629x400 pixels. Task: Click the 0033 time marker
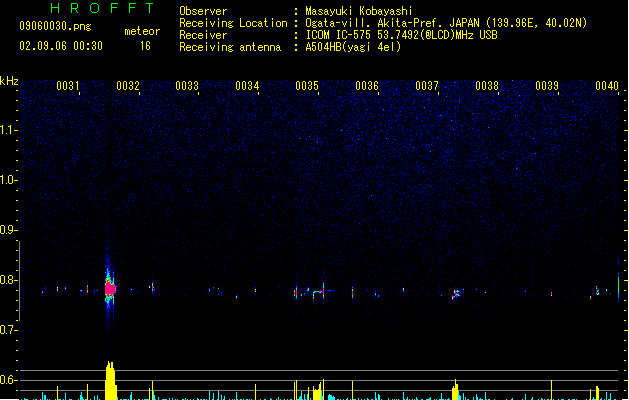[187, 86]
